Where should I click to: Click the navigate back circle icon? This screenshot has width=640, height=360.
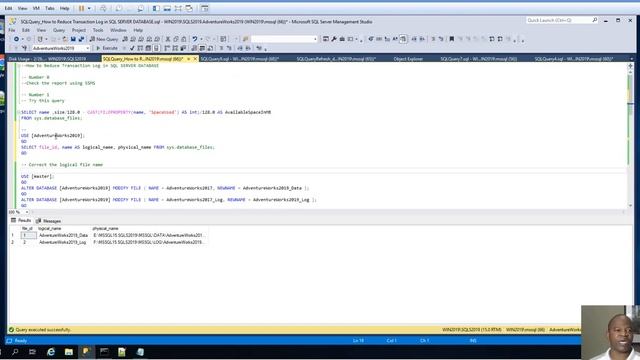click(x=16, y=39)
